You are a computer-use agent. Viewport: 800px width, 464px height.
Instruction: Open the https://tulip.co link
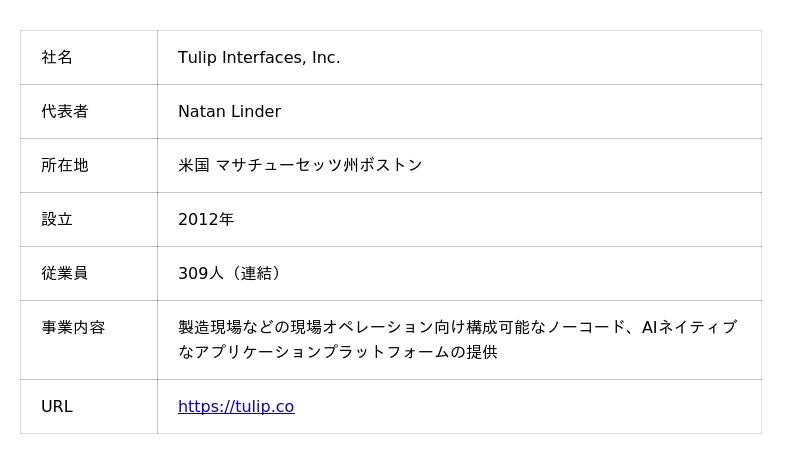coord(236,407)
